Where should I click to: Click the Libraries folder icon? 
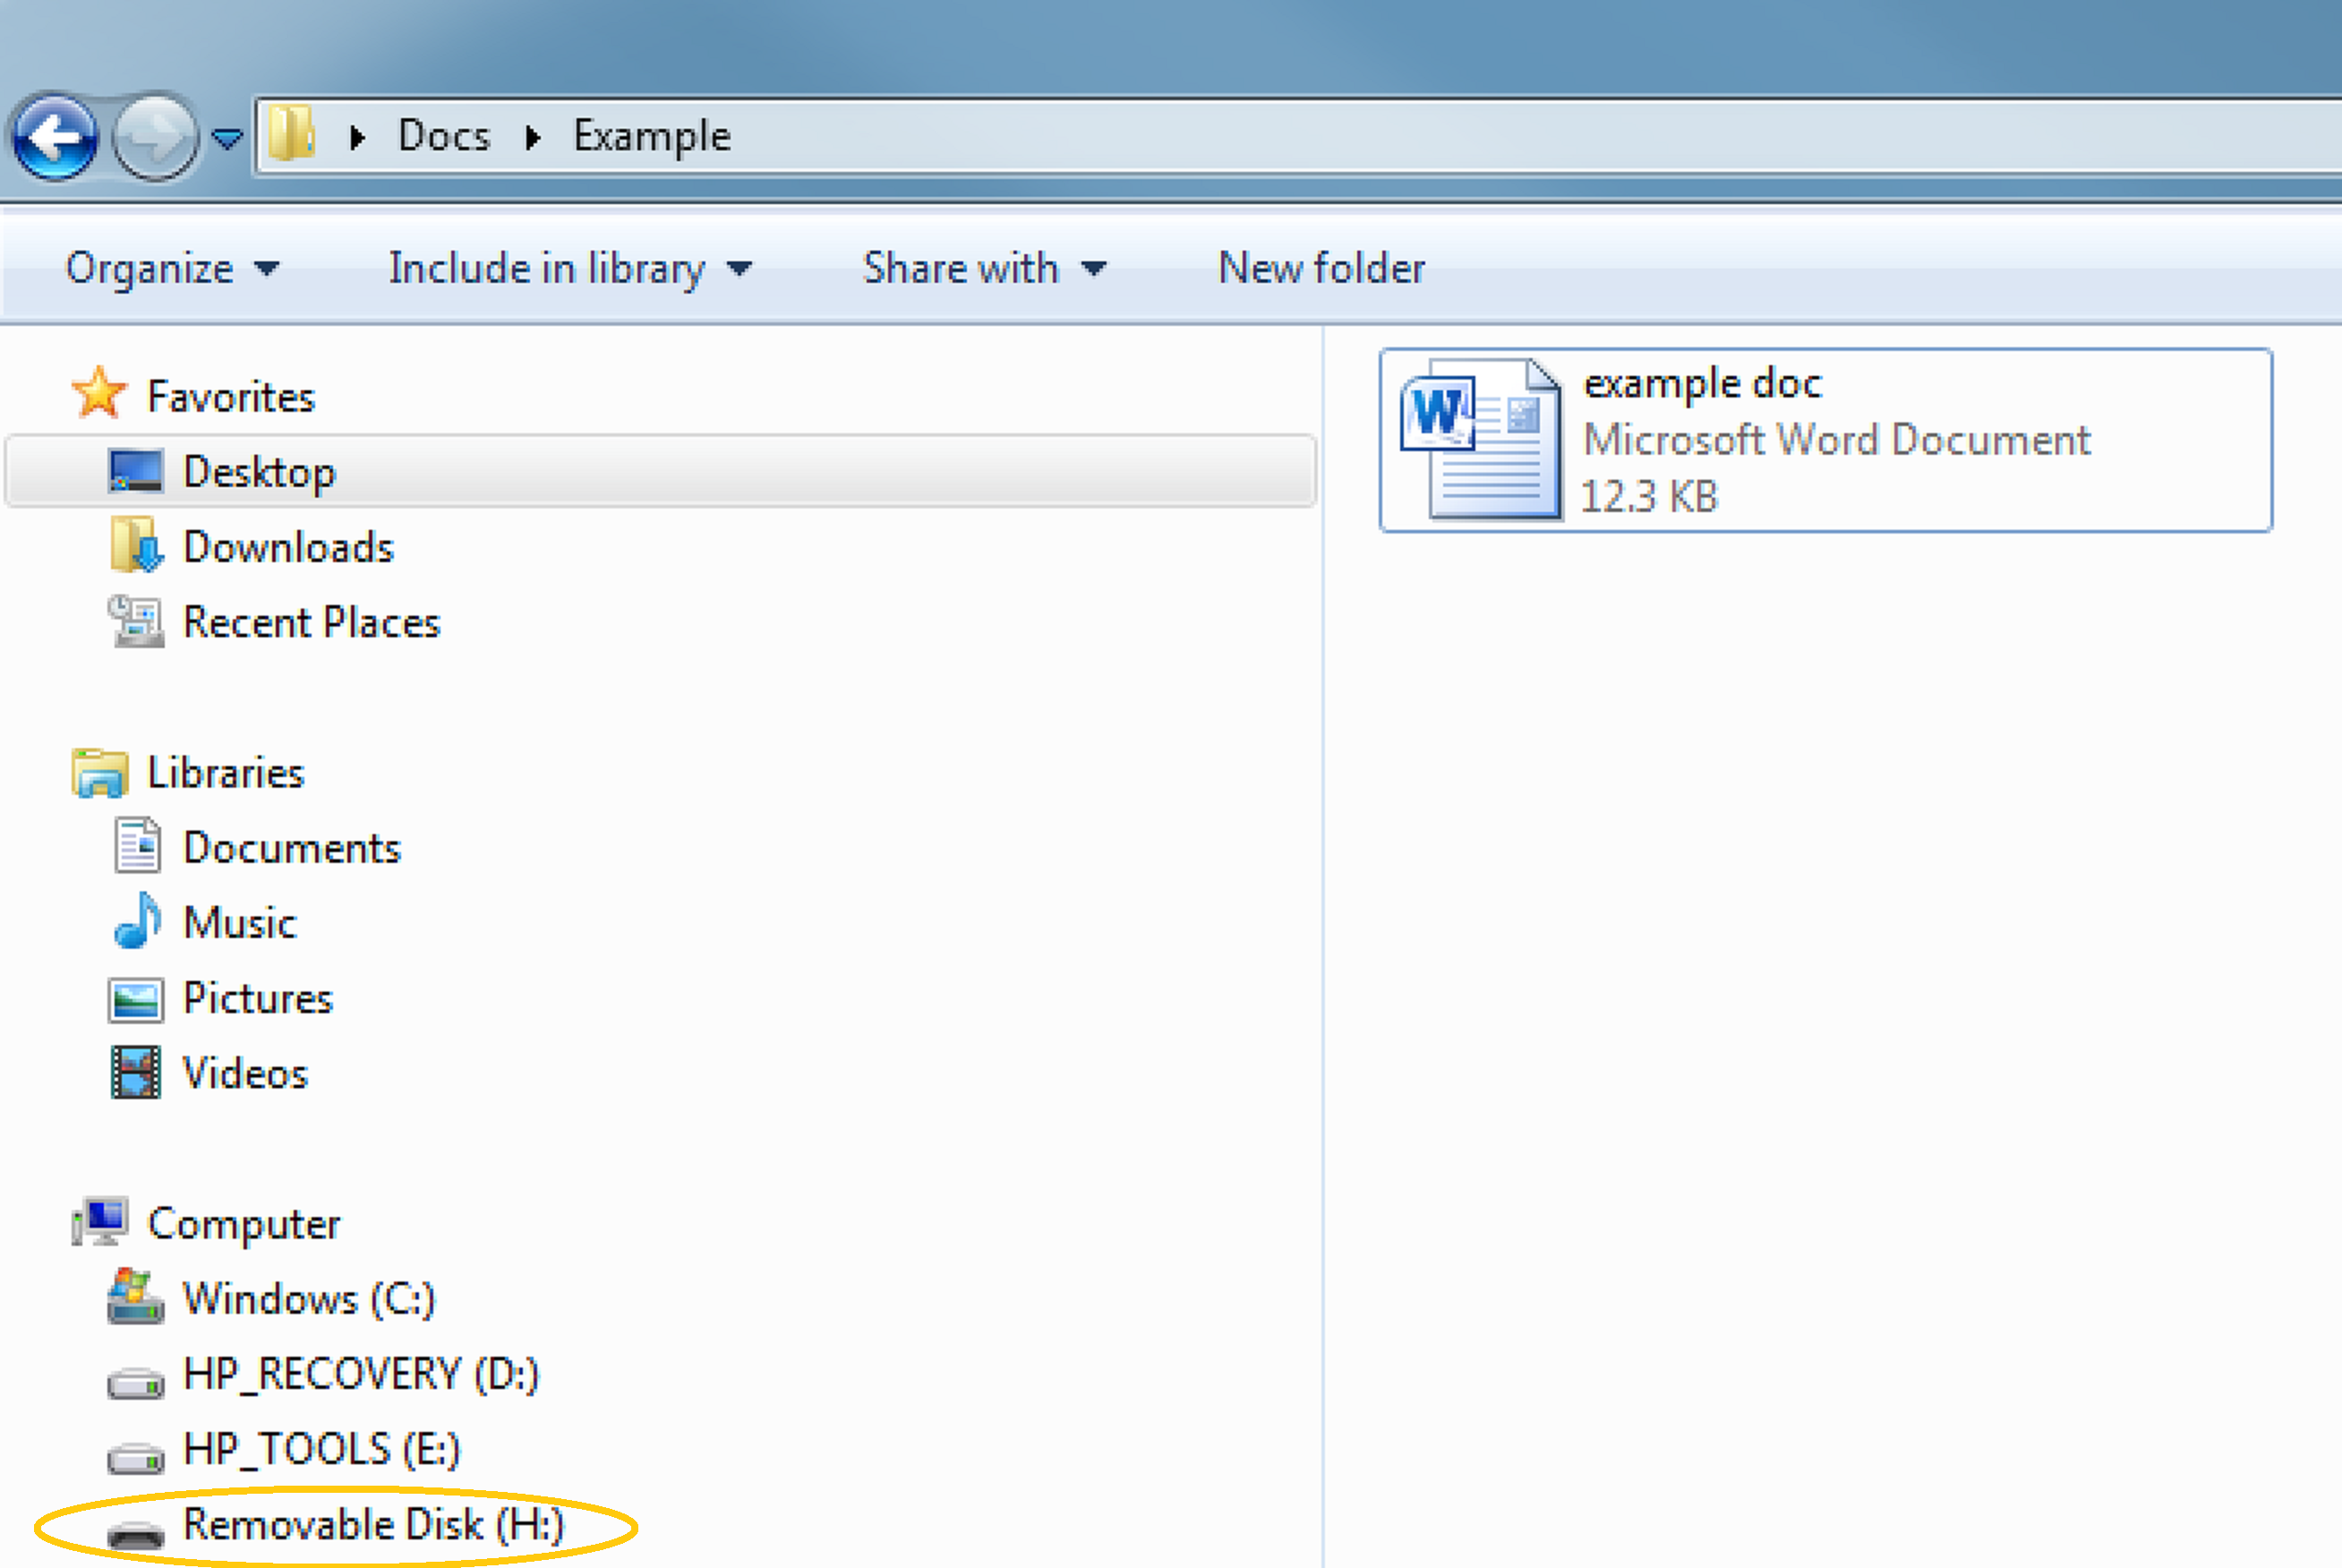(x=99, y=773)
